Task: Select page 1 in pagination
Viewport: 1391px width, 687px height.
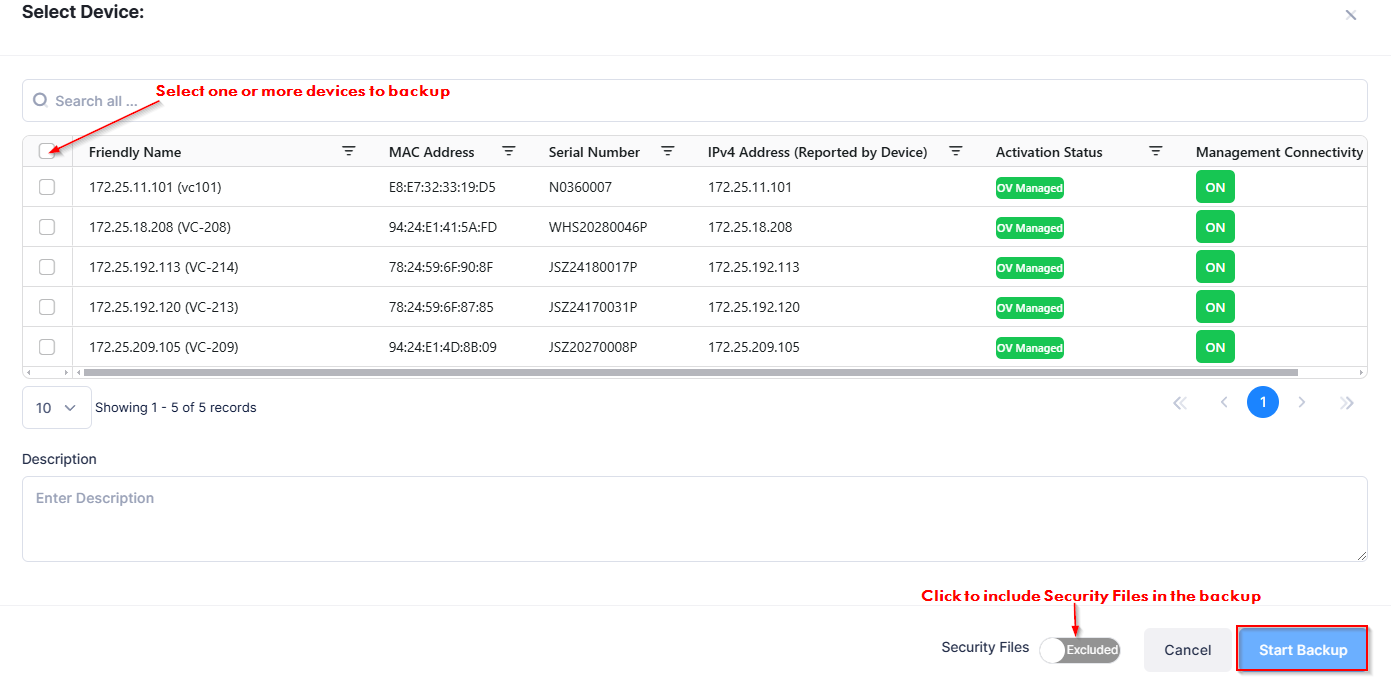Action: tap(1263, 403)
